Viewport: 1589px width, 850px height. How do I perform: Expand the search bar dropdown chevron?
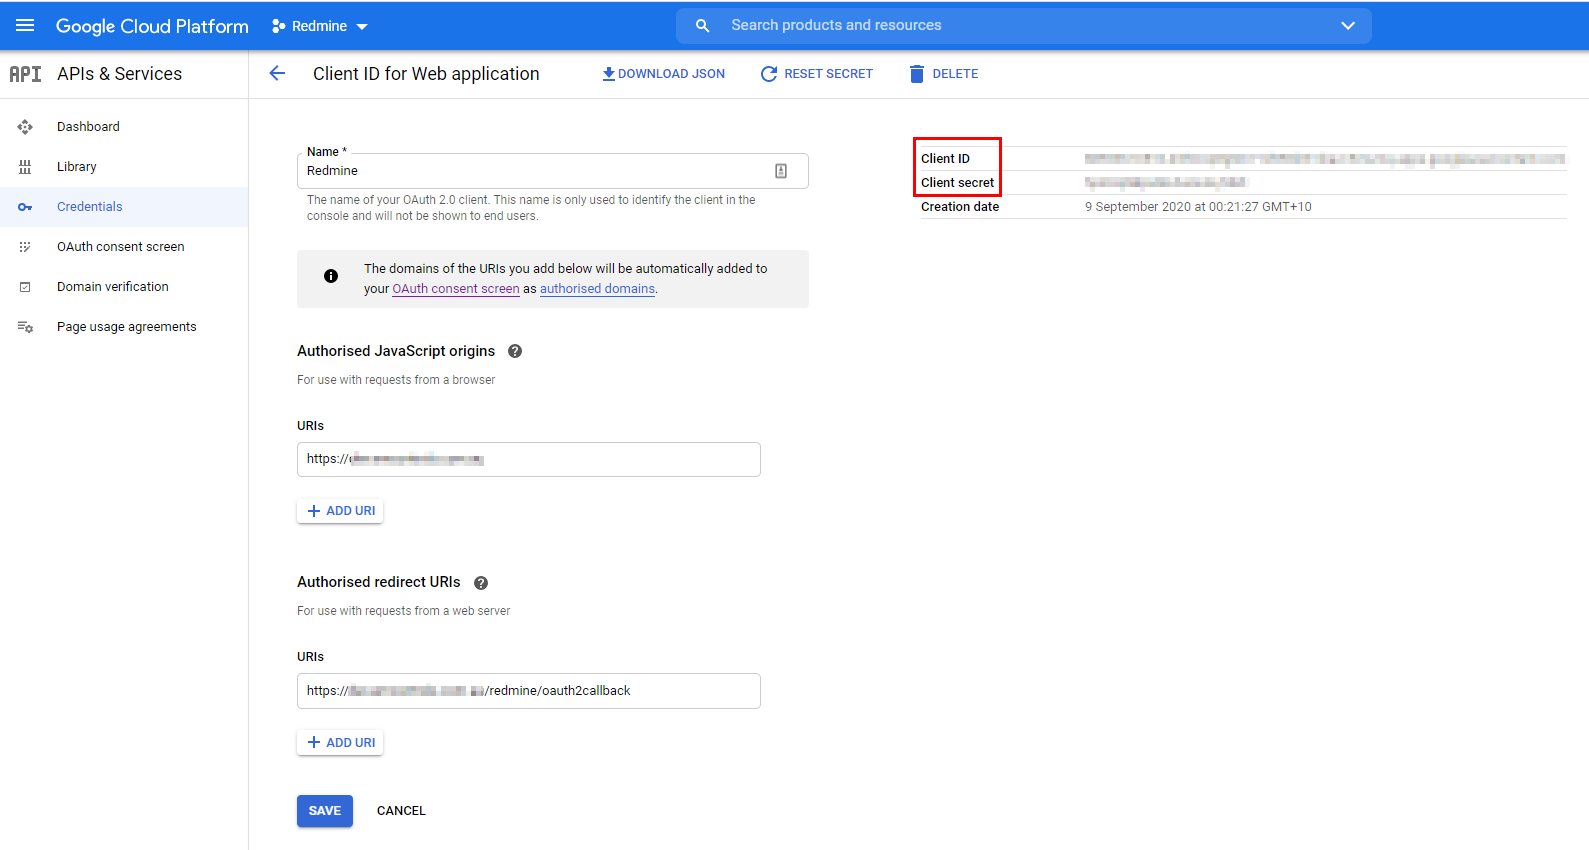tap(1348, 25)
